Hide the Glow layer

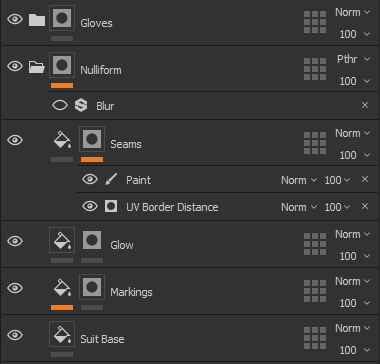click(15, 241)
